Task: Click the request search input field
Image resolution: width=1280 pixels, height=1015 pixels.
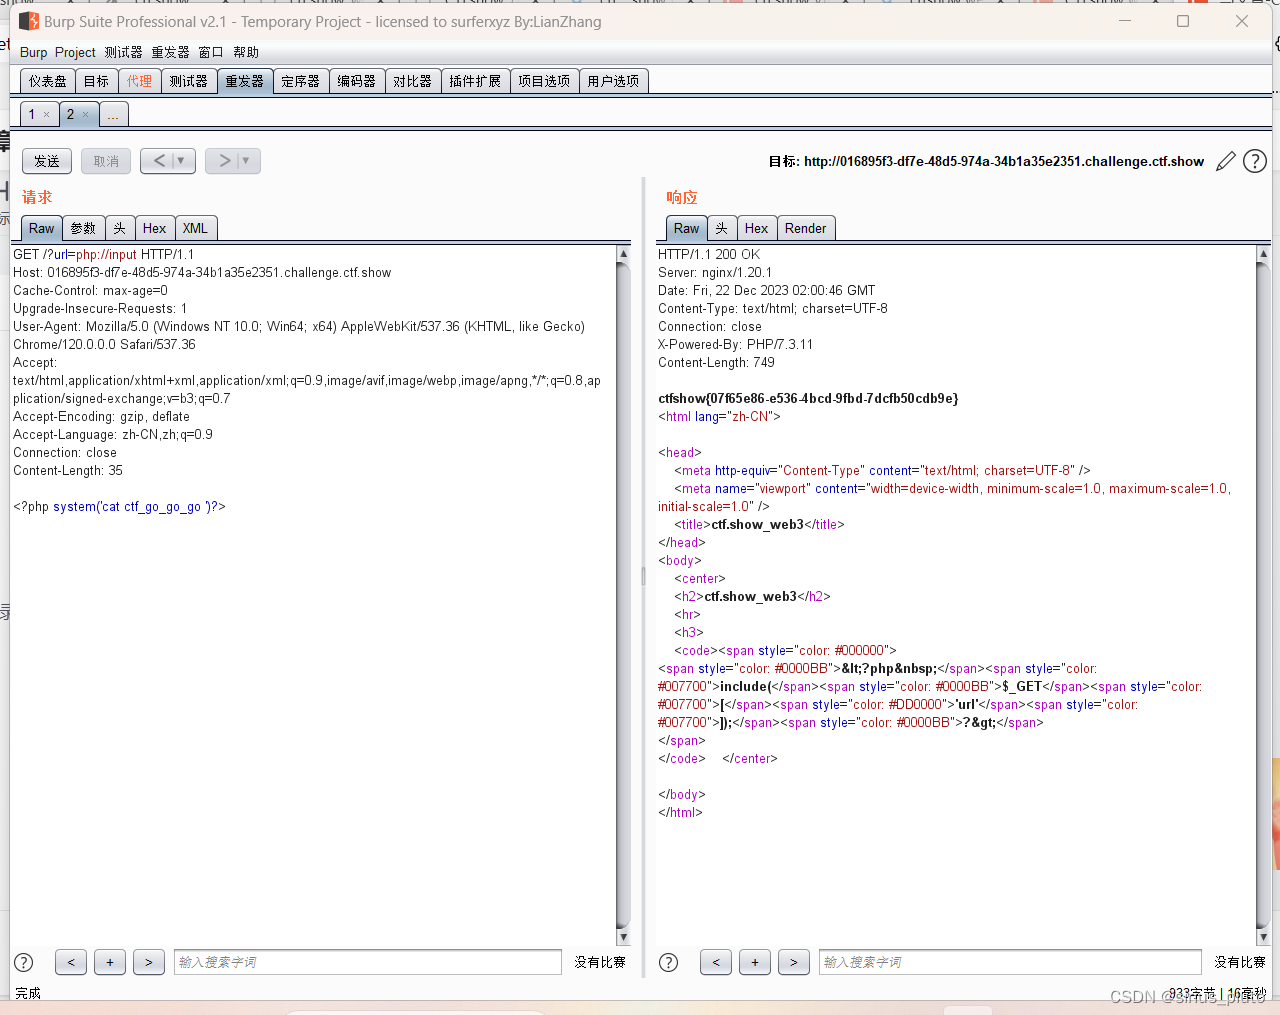Action: pos(368,962)
